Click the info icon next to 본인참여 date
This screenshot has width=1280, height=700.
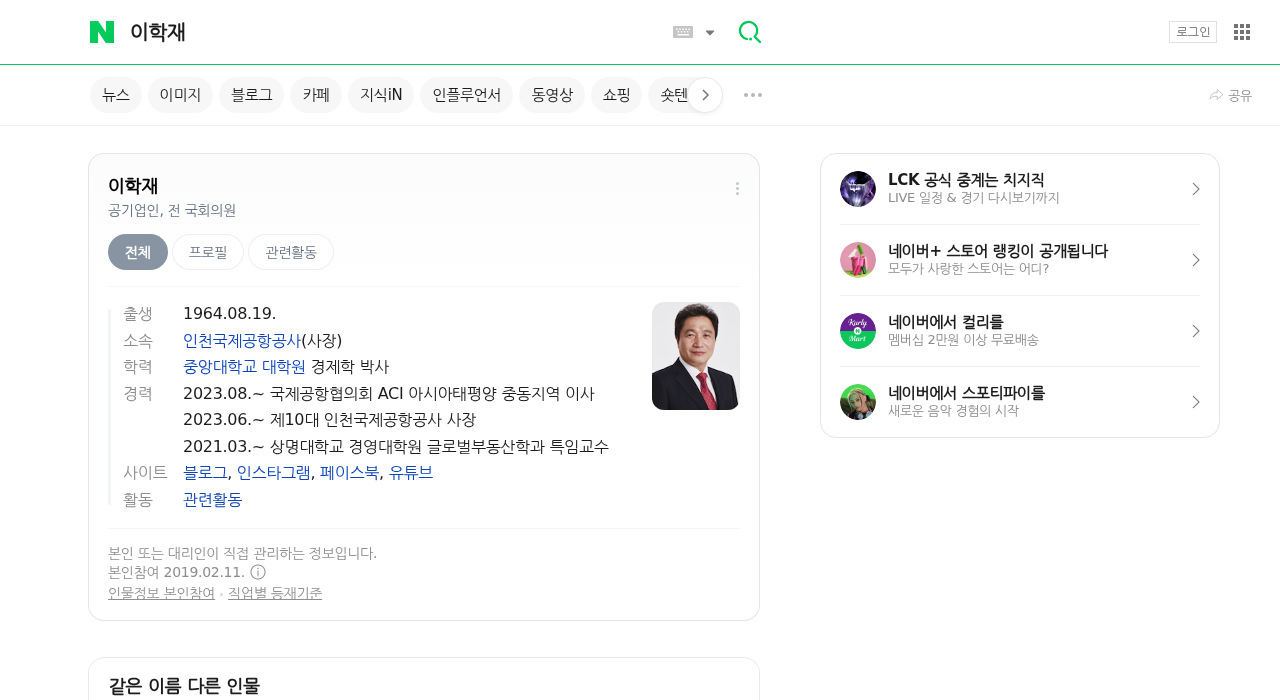click(258, 571)
